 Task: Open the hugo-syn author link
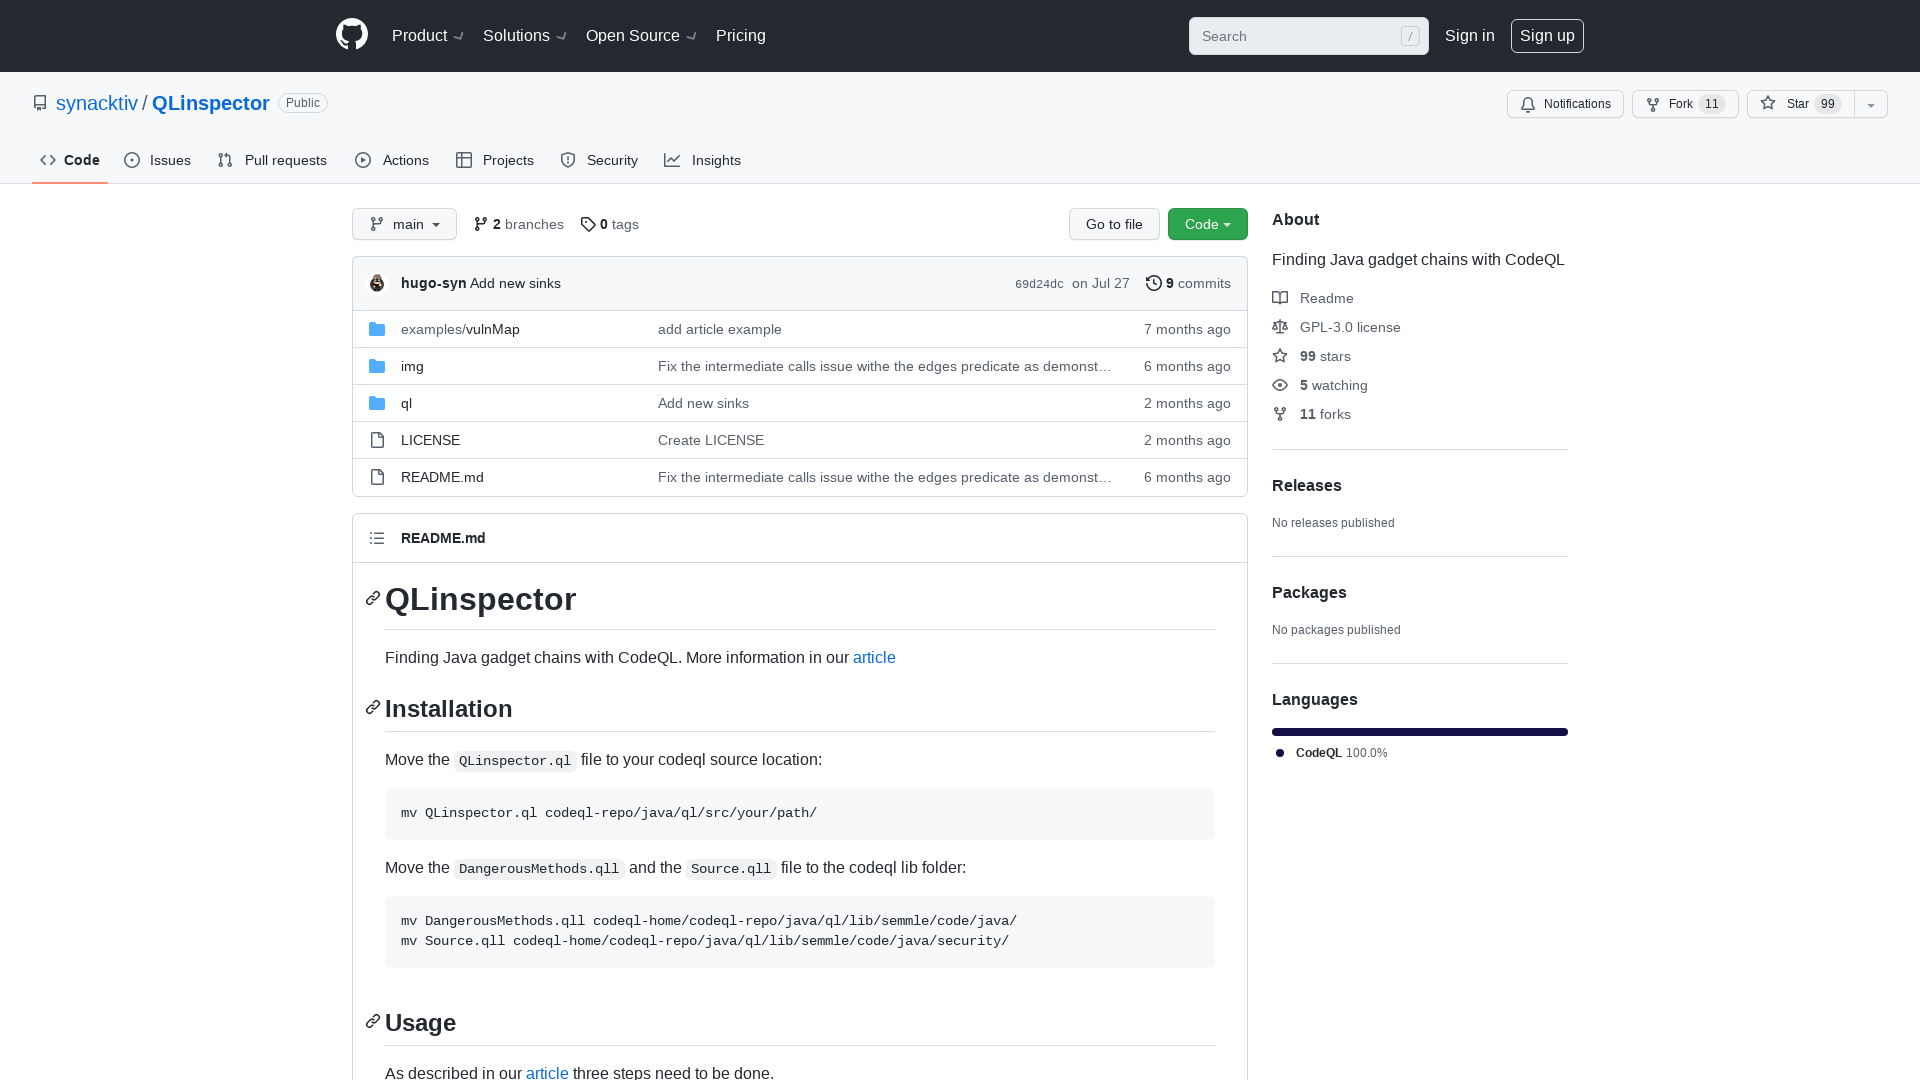(x=433, y=283)
